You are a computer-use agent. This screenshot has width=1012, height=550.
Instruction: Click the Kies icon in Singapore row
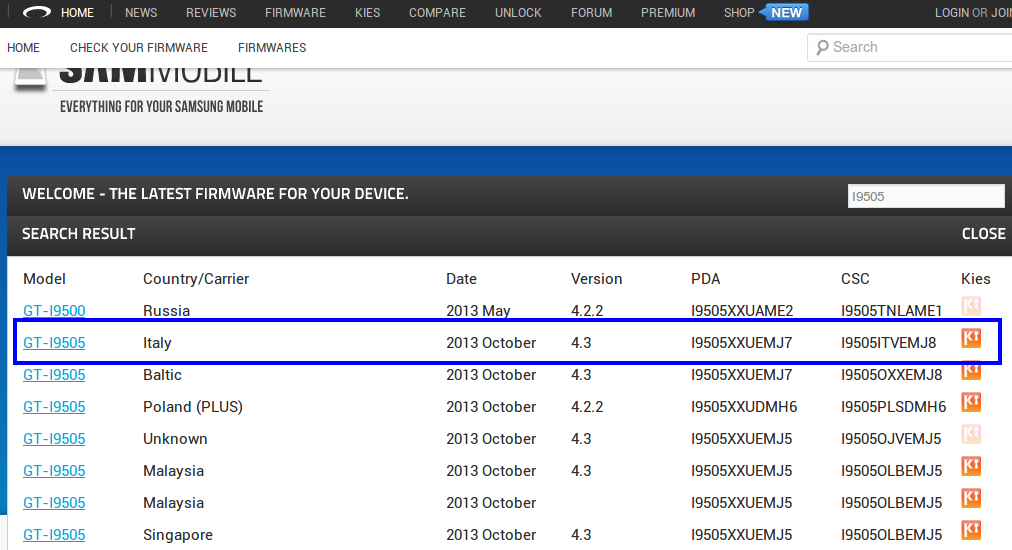[x=971, y=529]
